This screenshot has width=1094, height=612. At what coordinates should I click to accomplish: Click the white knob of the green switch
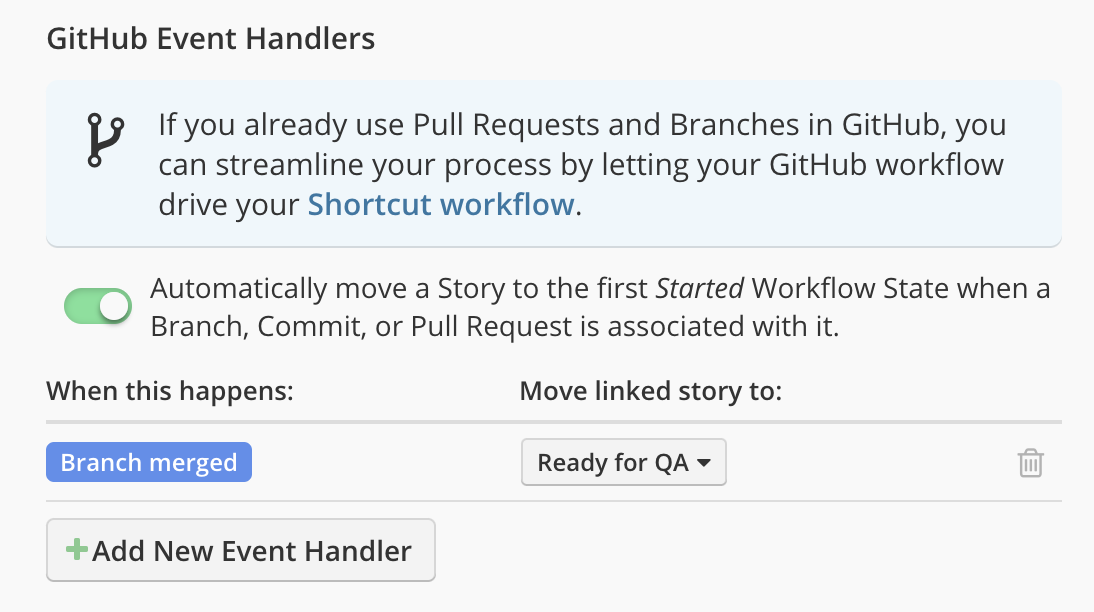pyautogui.click(x=115, y=306)
